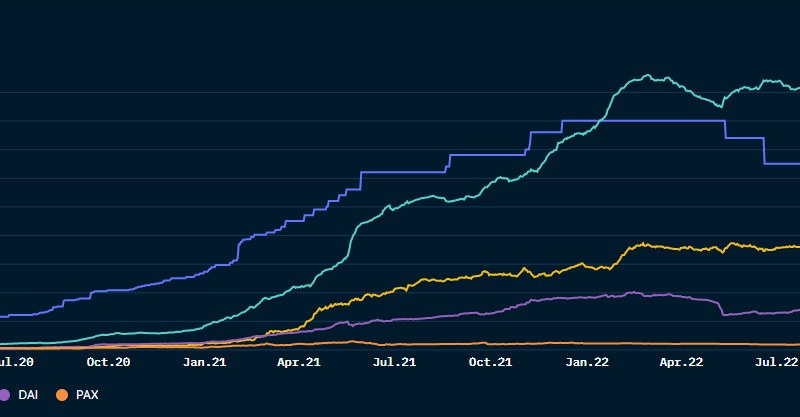
Task: Click the Jan.21 x-axis label
Action: click(204, 362)
